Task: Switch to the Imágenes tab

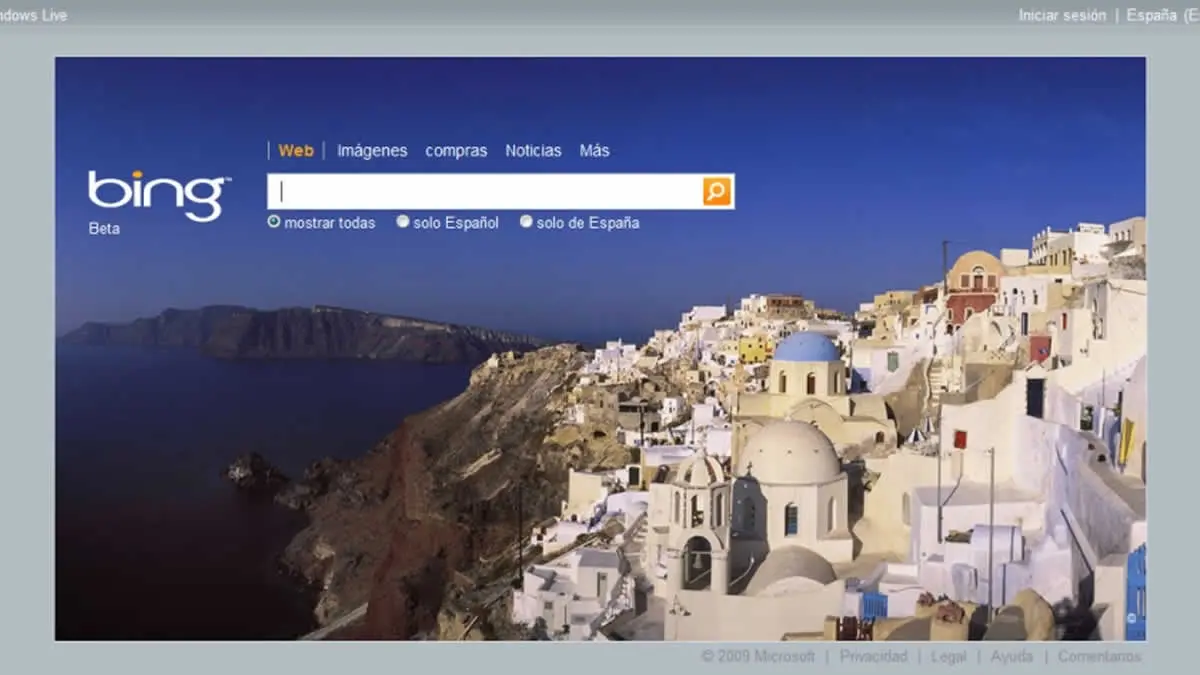Action: click(372, 151)
